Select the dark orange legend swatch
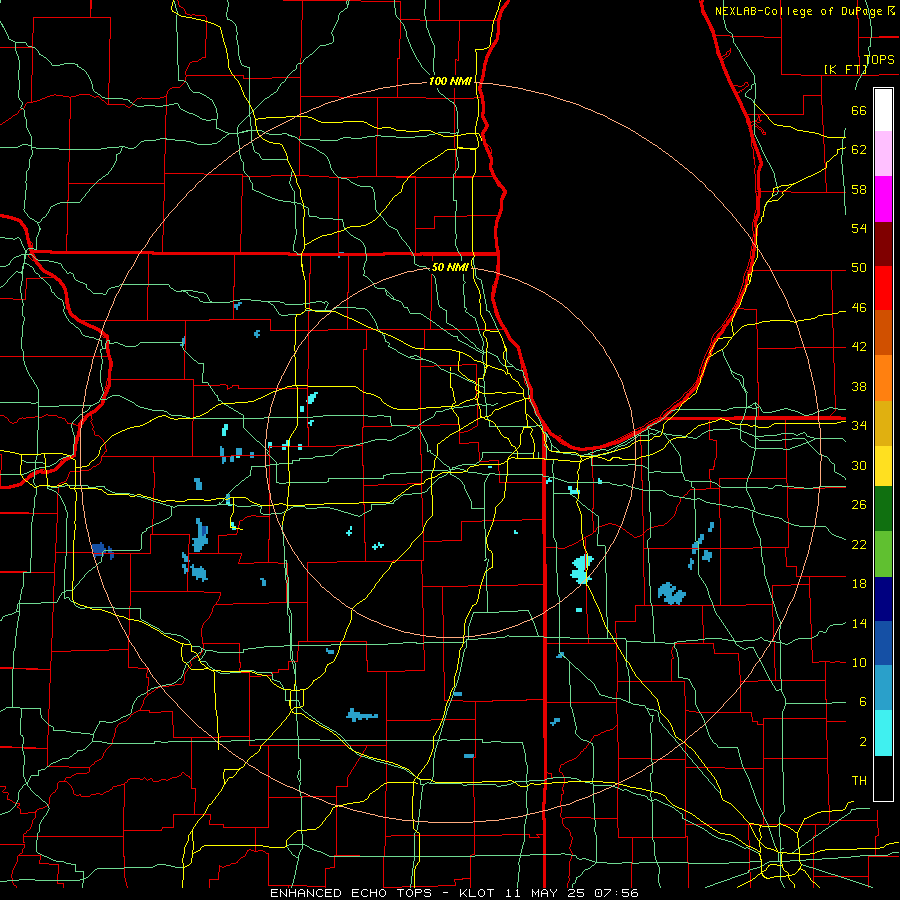The image size is (900, 900). [x=883, y=332]
